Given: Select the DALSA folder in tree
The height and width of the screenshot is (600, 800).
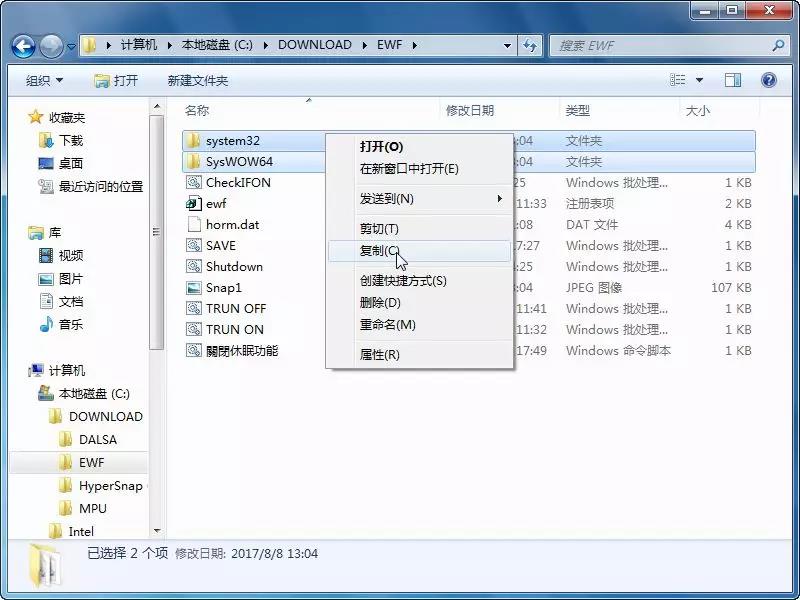Looking at the screenshot, I should 97,440.
